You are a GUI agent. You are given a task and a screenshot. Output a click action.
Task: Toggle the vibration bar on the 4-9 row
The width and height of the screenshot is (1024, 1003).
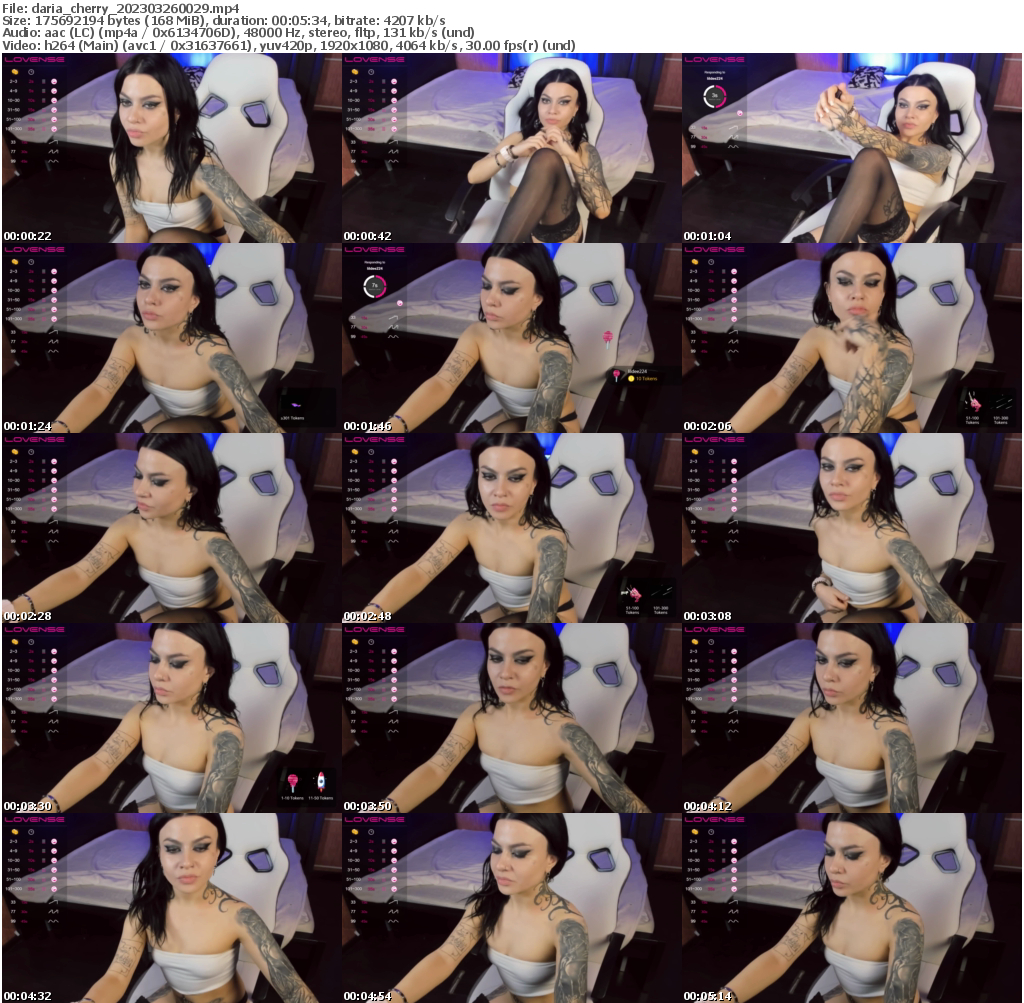click(x=44, y=90)
